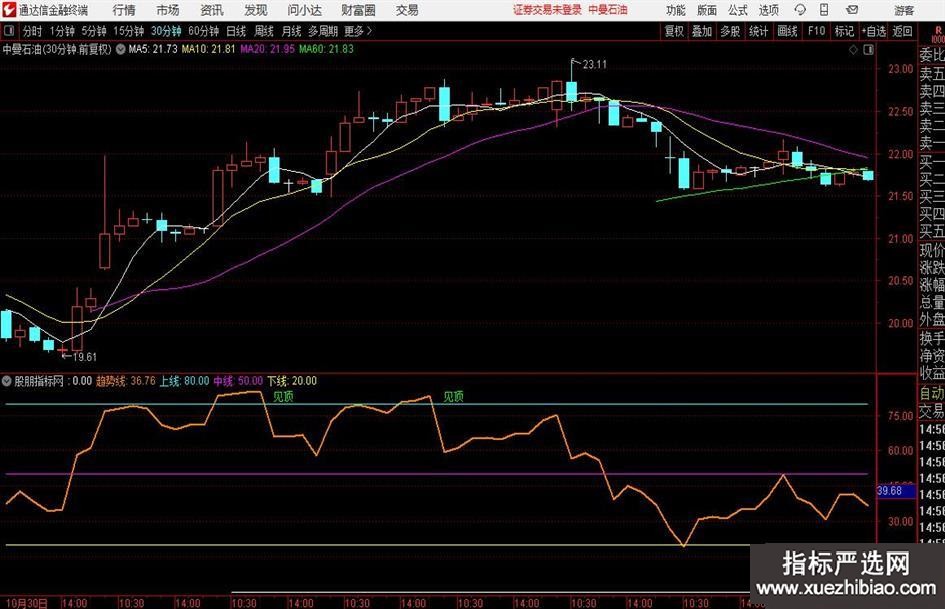The width and height of the screenshot is (945, 609).
Task: Switch to 5分钟 period tab
Action: (x=94, y=31)
